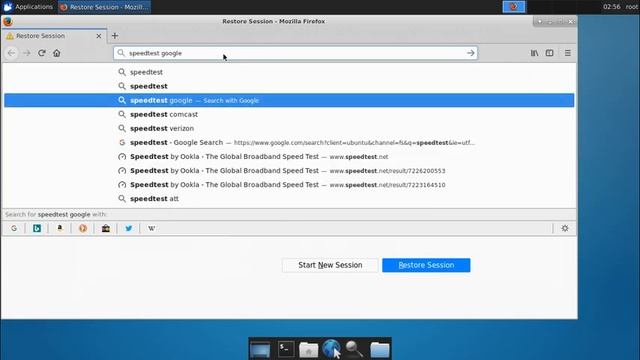Image resolution: width=640 pixels, height=360 pixels.
Task: Open the Firefox hamburger menu
Action: click(568, 53)
